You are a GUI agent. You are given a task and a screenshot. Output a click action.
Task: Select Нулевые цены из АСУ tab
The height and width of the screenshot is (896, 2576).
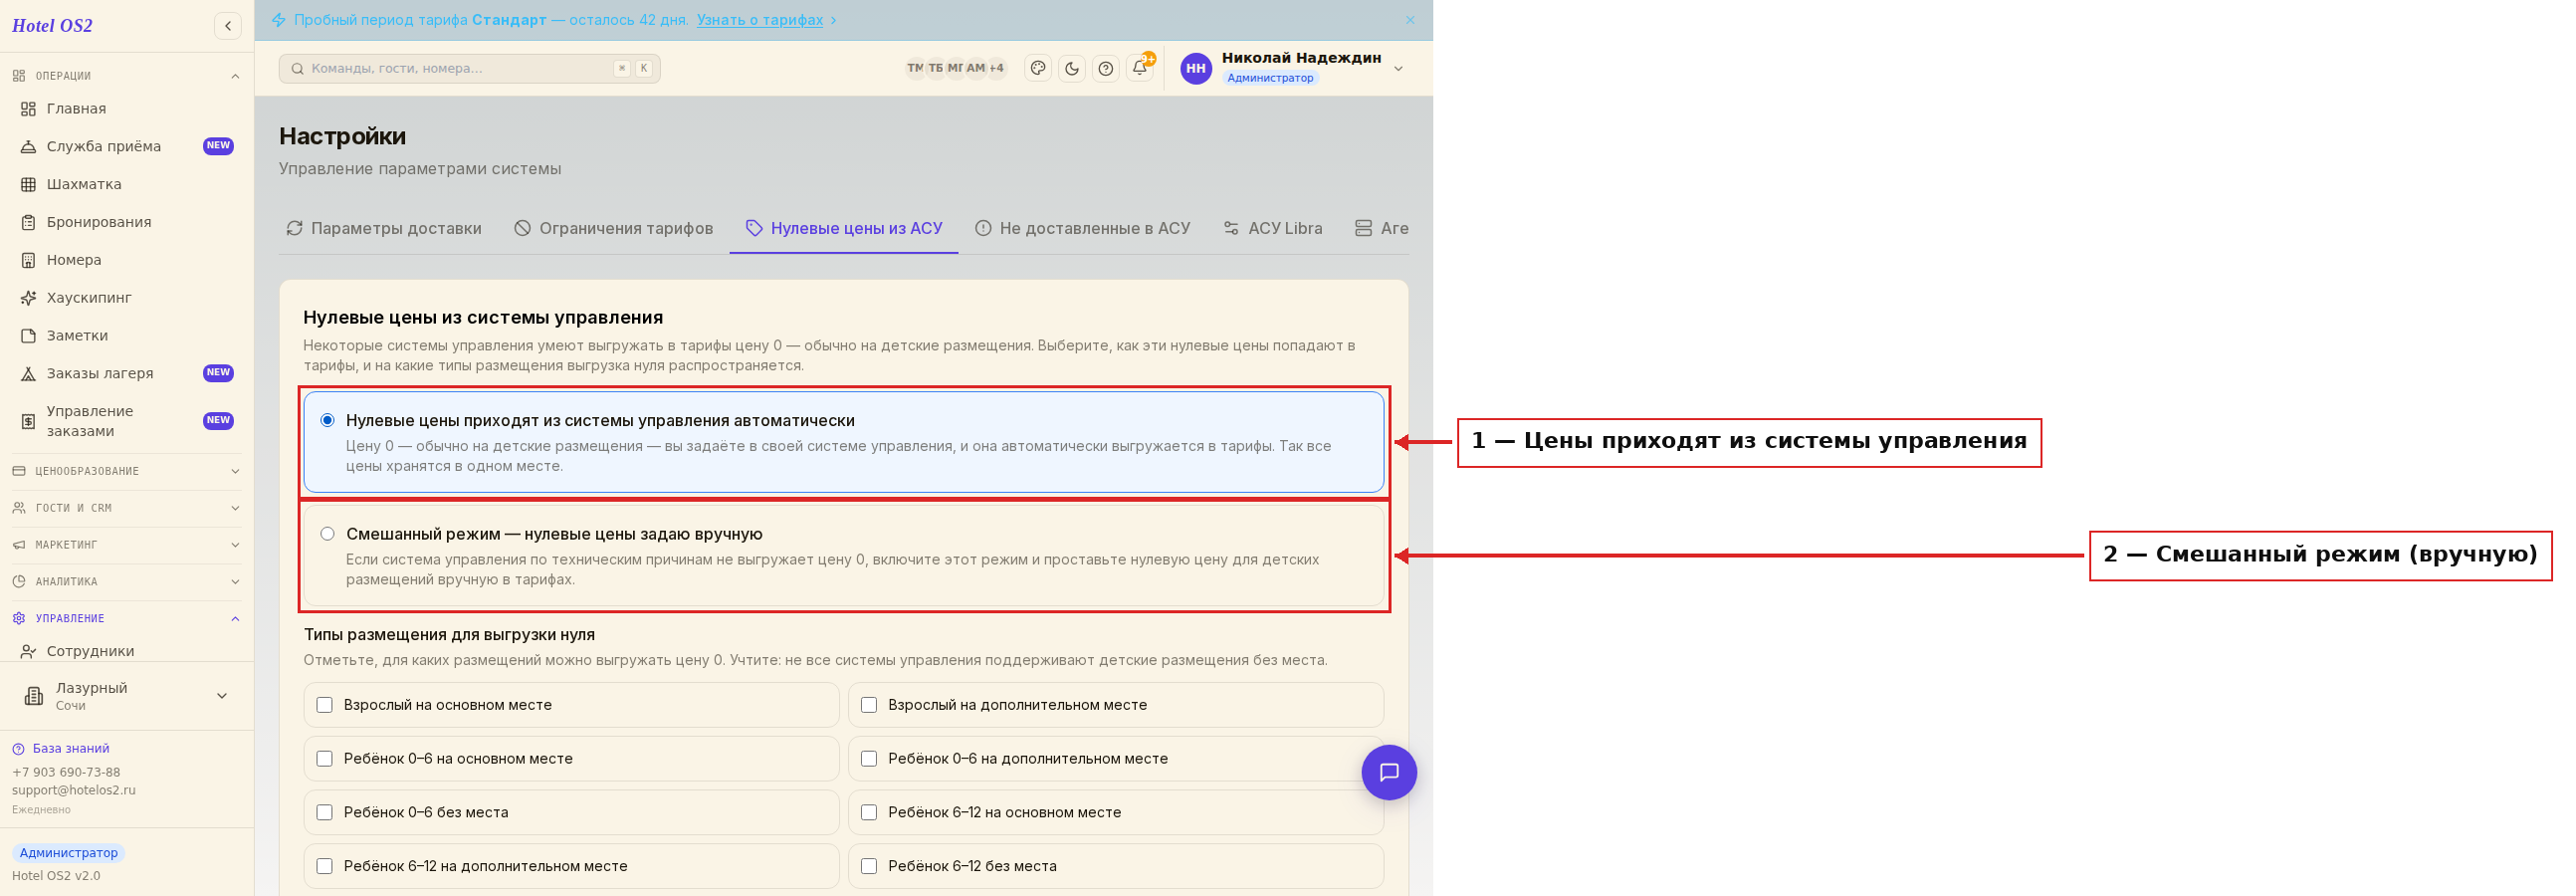coord(844,228)
